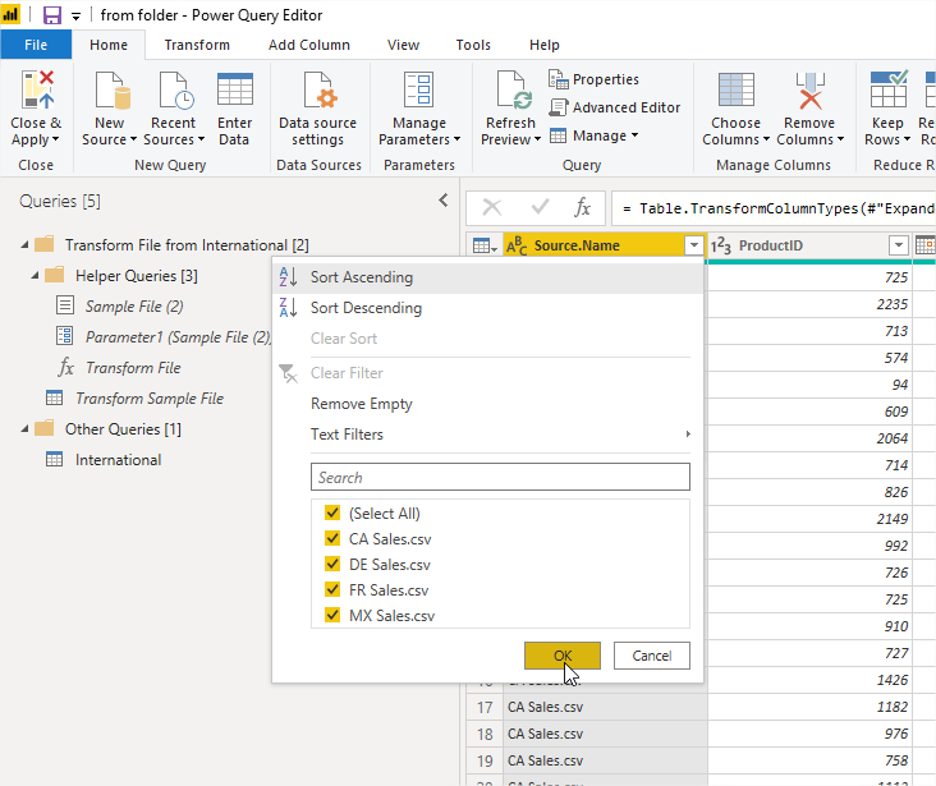Click the filter Search box
This screenshot has width=936, height=786.
point(500,477)
